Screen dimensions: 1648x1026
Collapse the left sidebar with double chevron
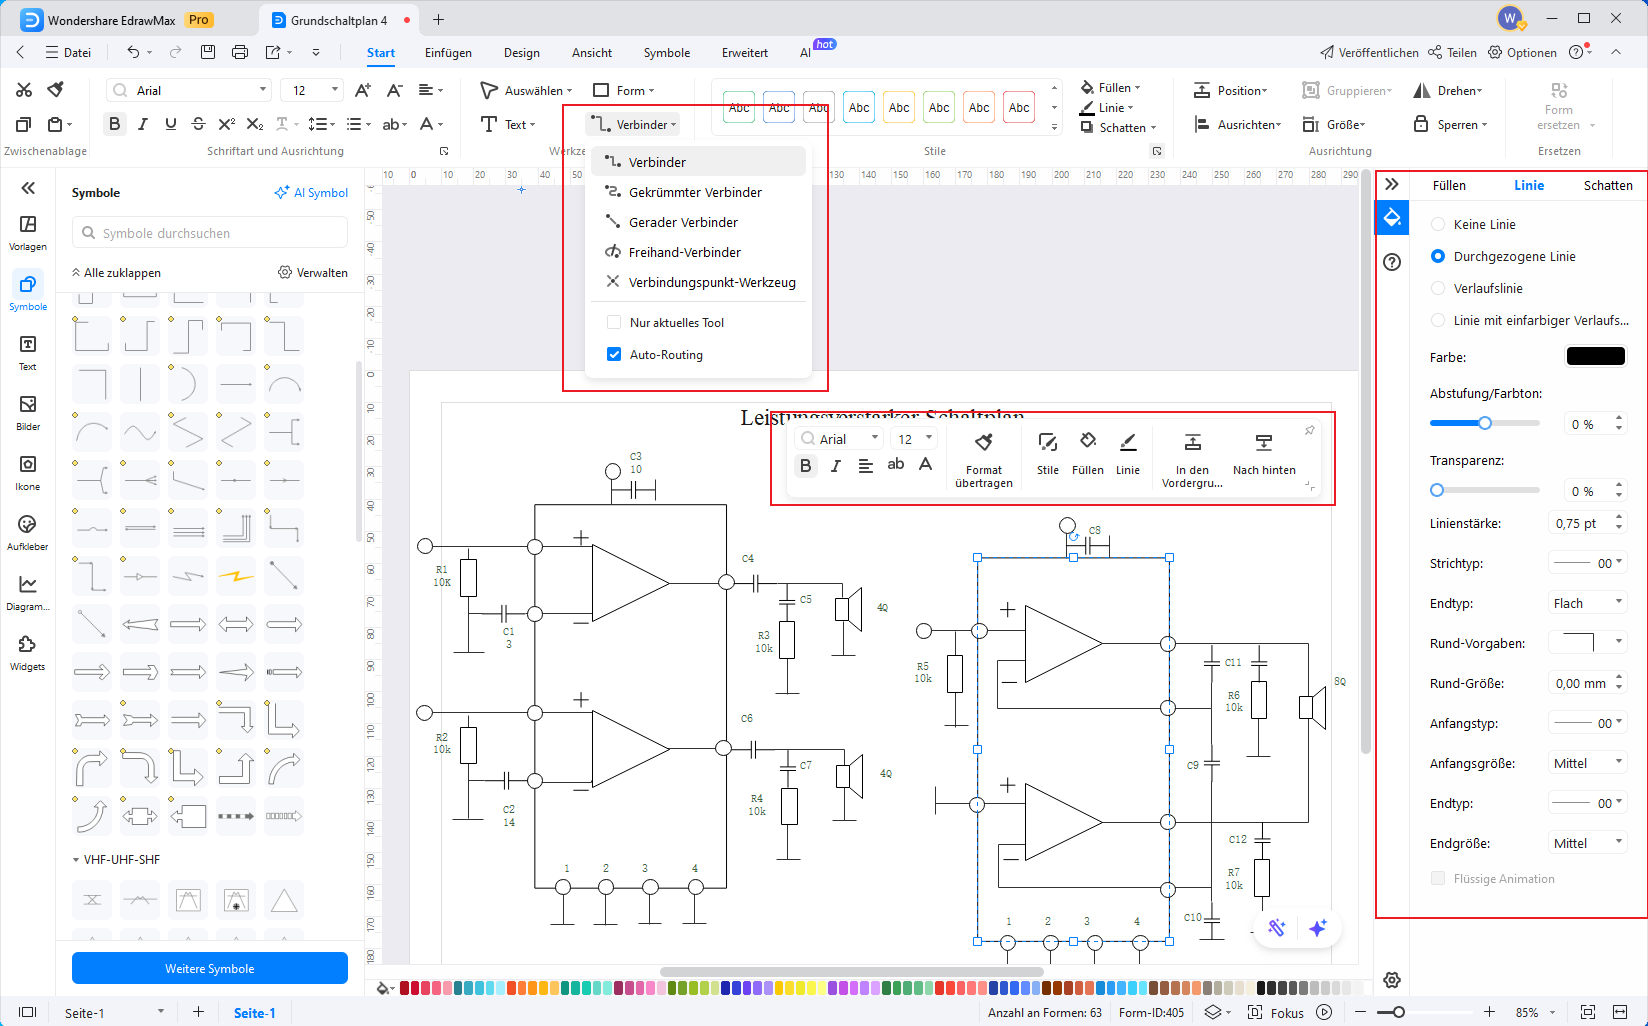click(x=28, y=188)
